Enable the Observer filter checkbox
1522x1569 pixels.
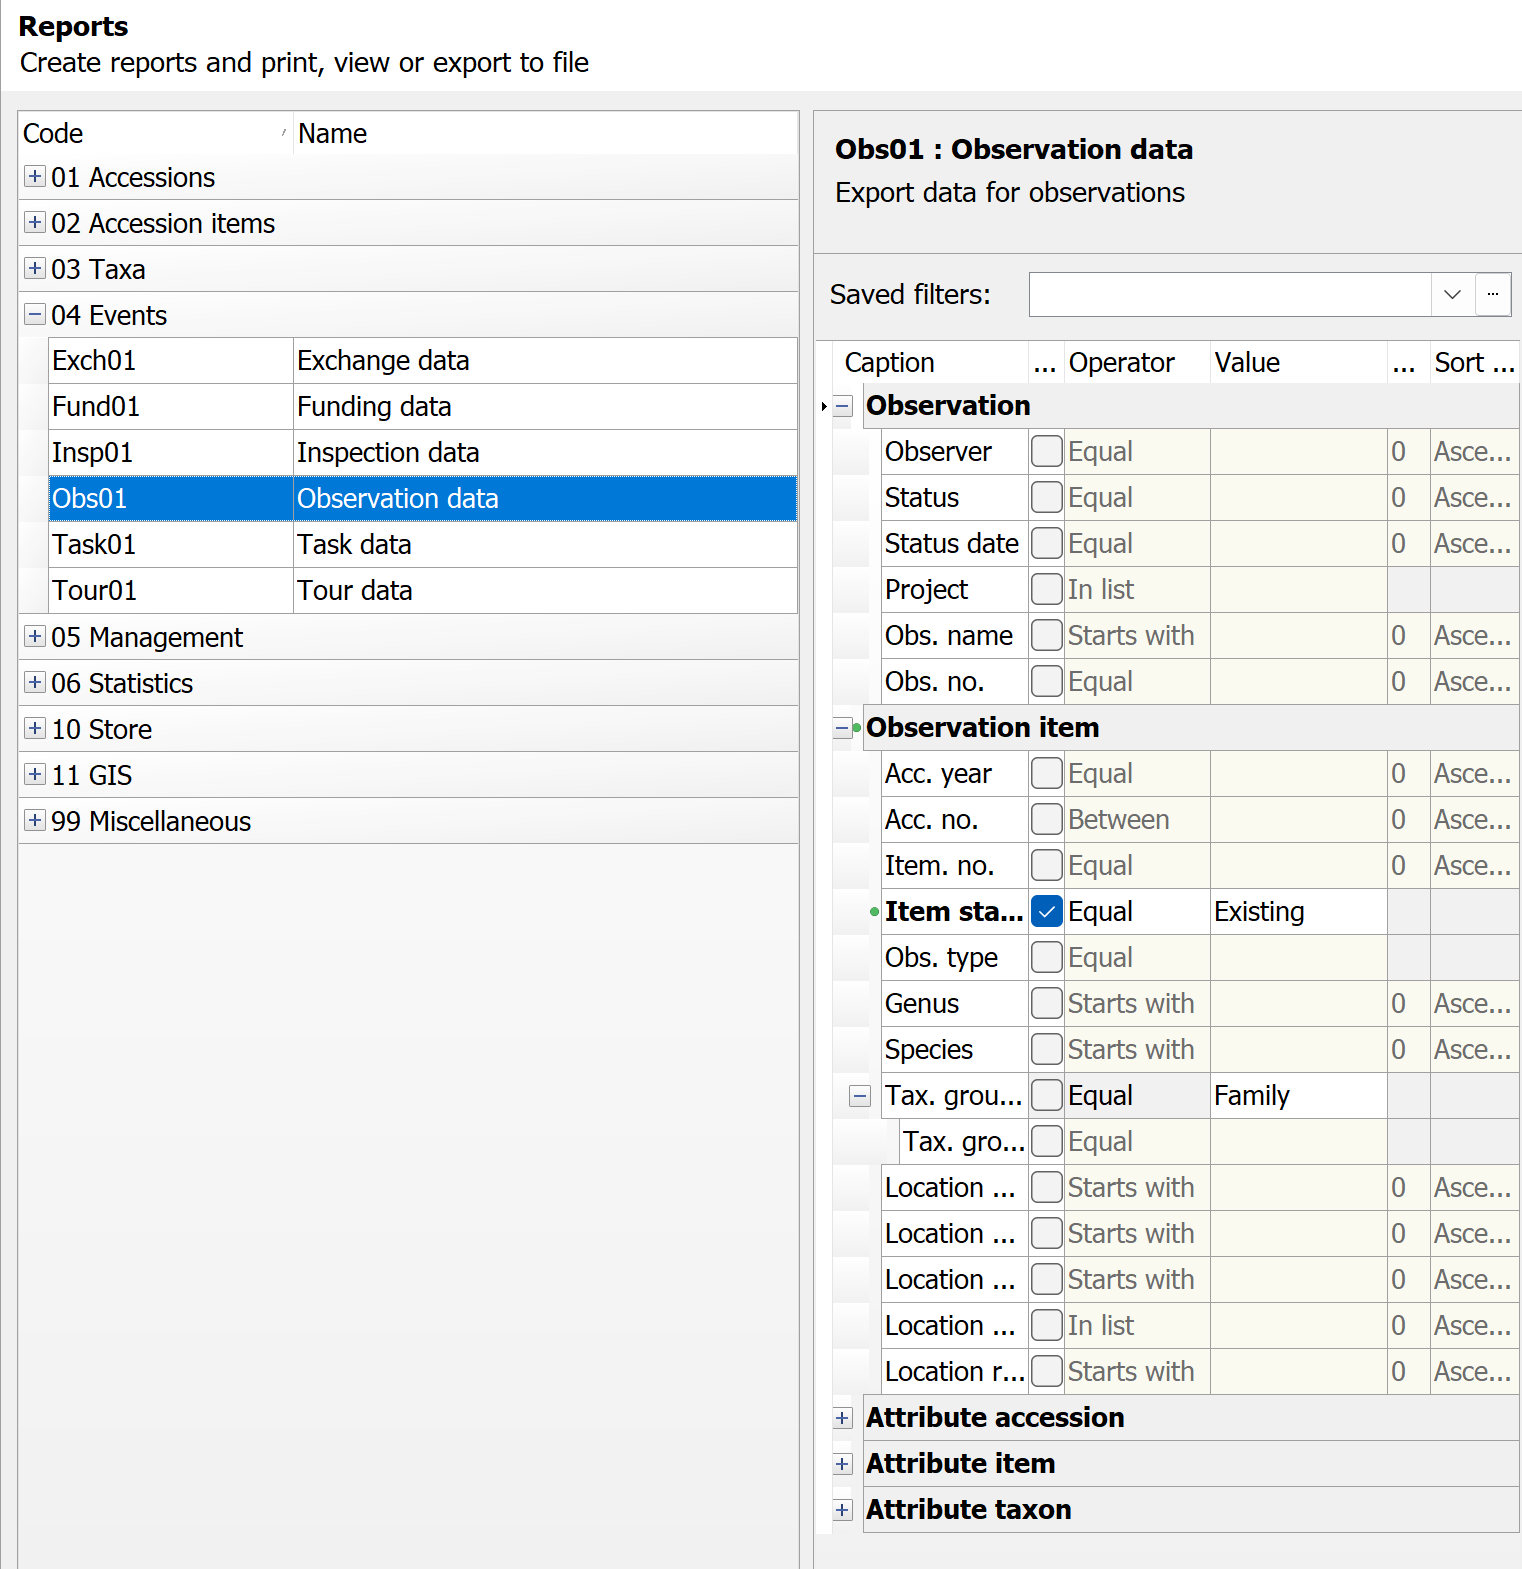point(1047,452)
